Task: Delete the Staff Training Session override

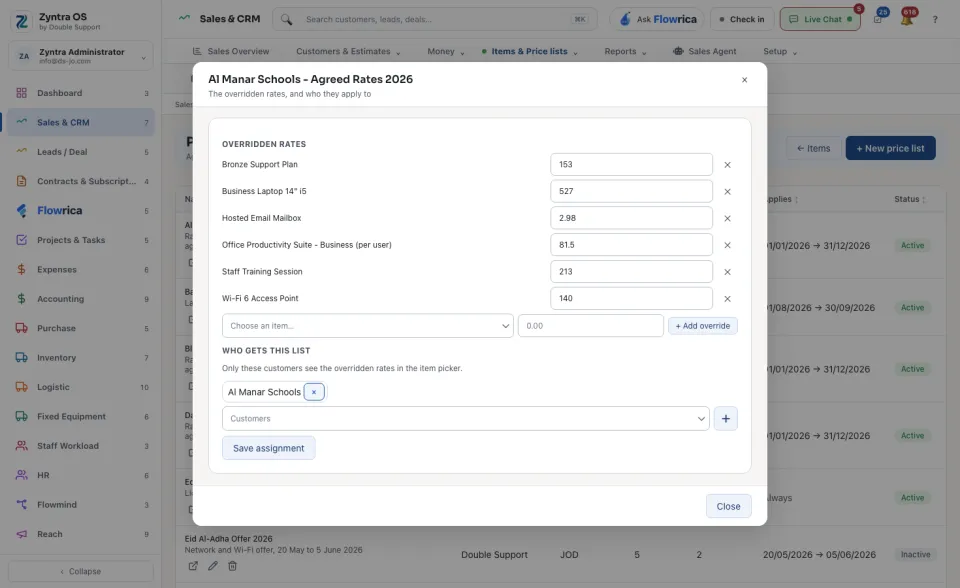Action: click(x=727, y=272)
